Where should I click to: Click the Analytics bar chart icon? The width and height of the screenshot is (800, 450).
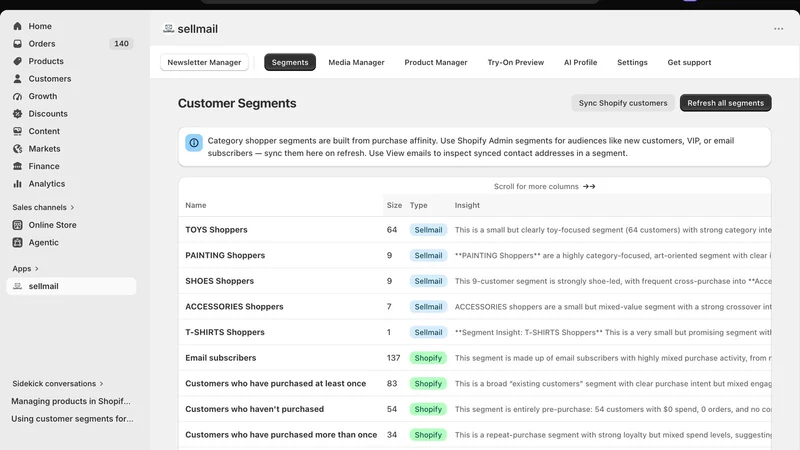pyautogui.click(x=17, y=184)
